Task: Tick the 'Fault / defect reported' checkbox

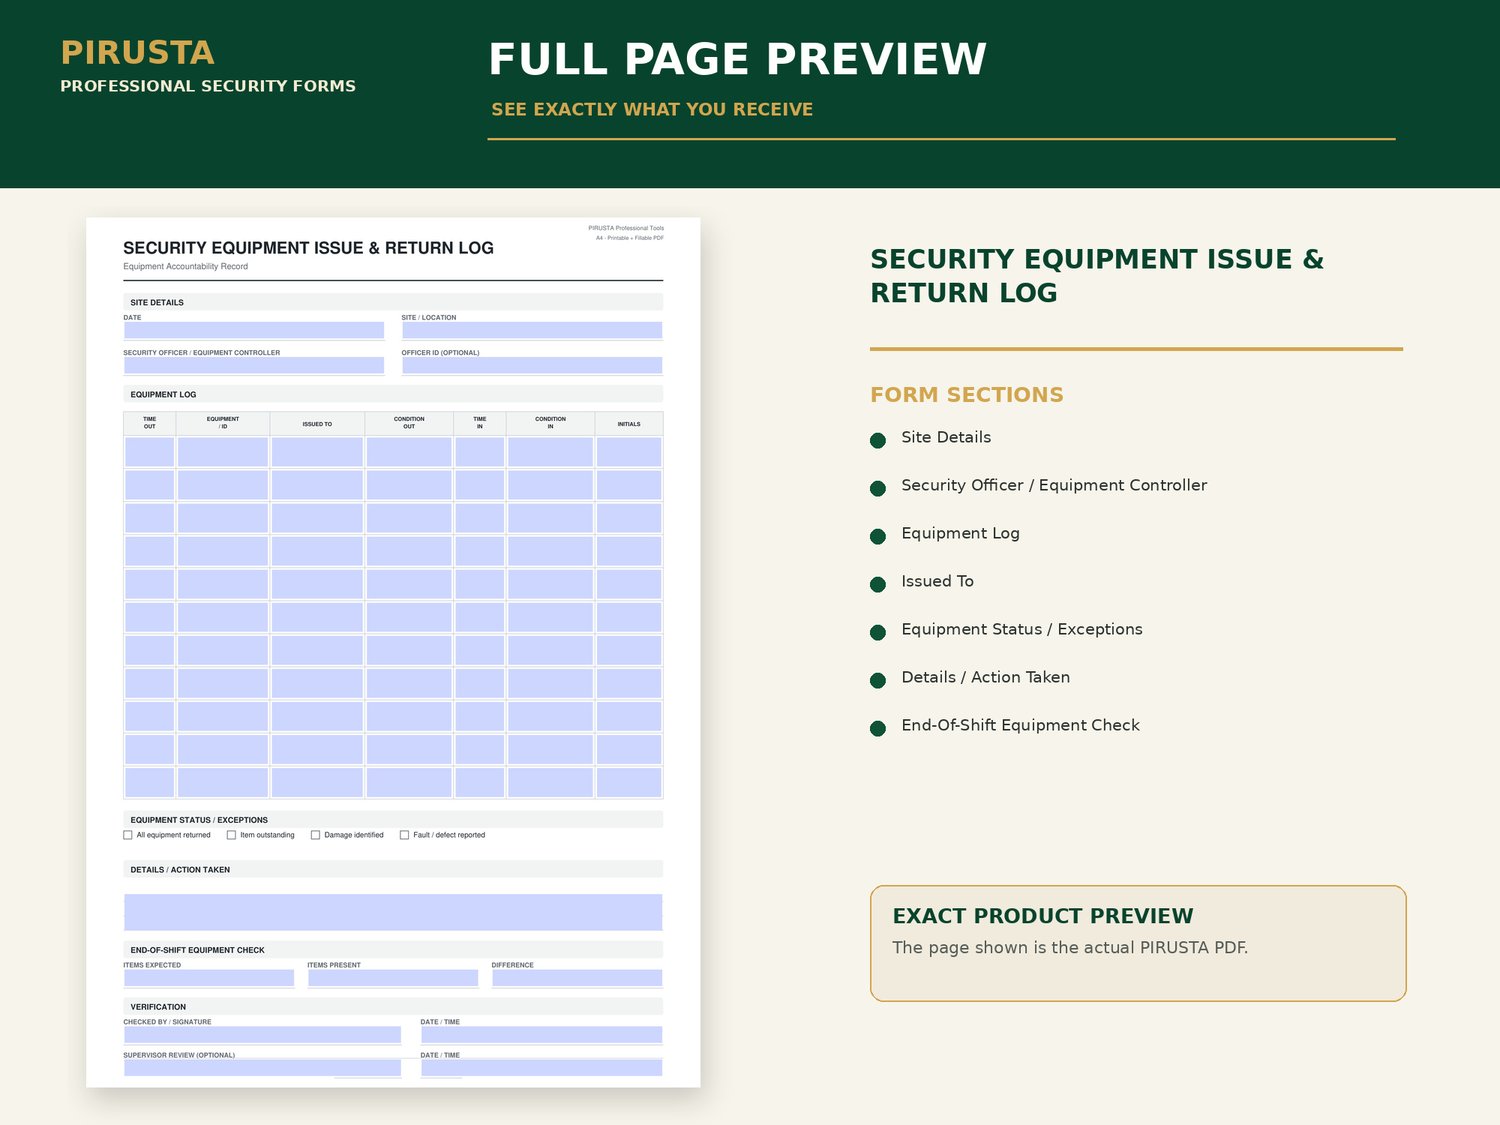Action: tap(404, 835)
